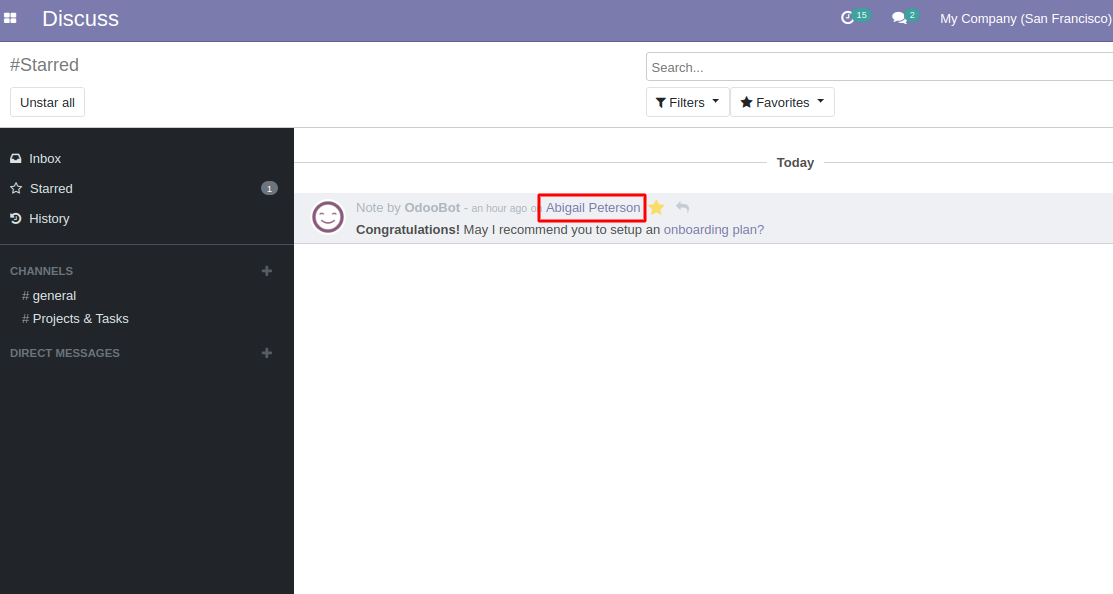The width and height of the screenshot is (1113, 594).
Task: Open the onboarding plan link
Action: (x=712, y=229)
